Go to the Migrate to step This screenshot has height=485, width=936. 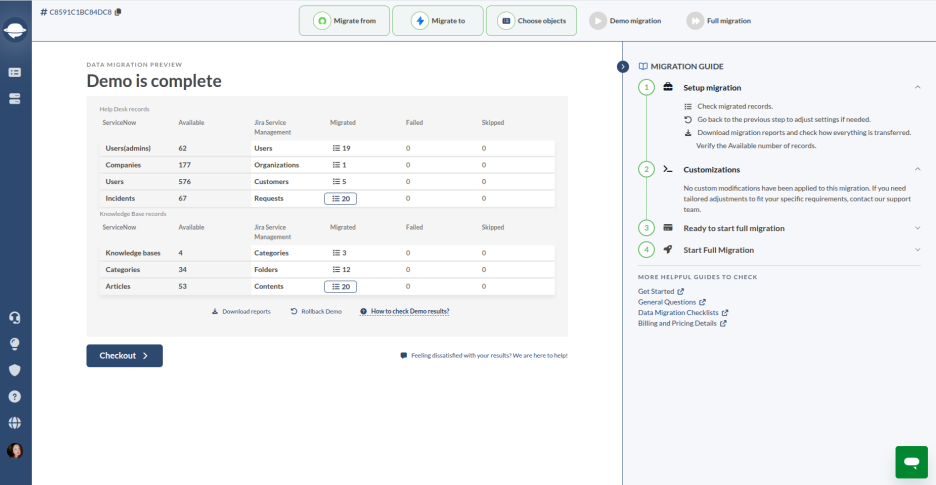click(x=438, y=21)
